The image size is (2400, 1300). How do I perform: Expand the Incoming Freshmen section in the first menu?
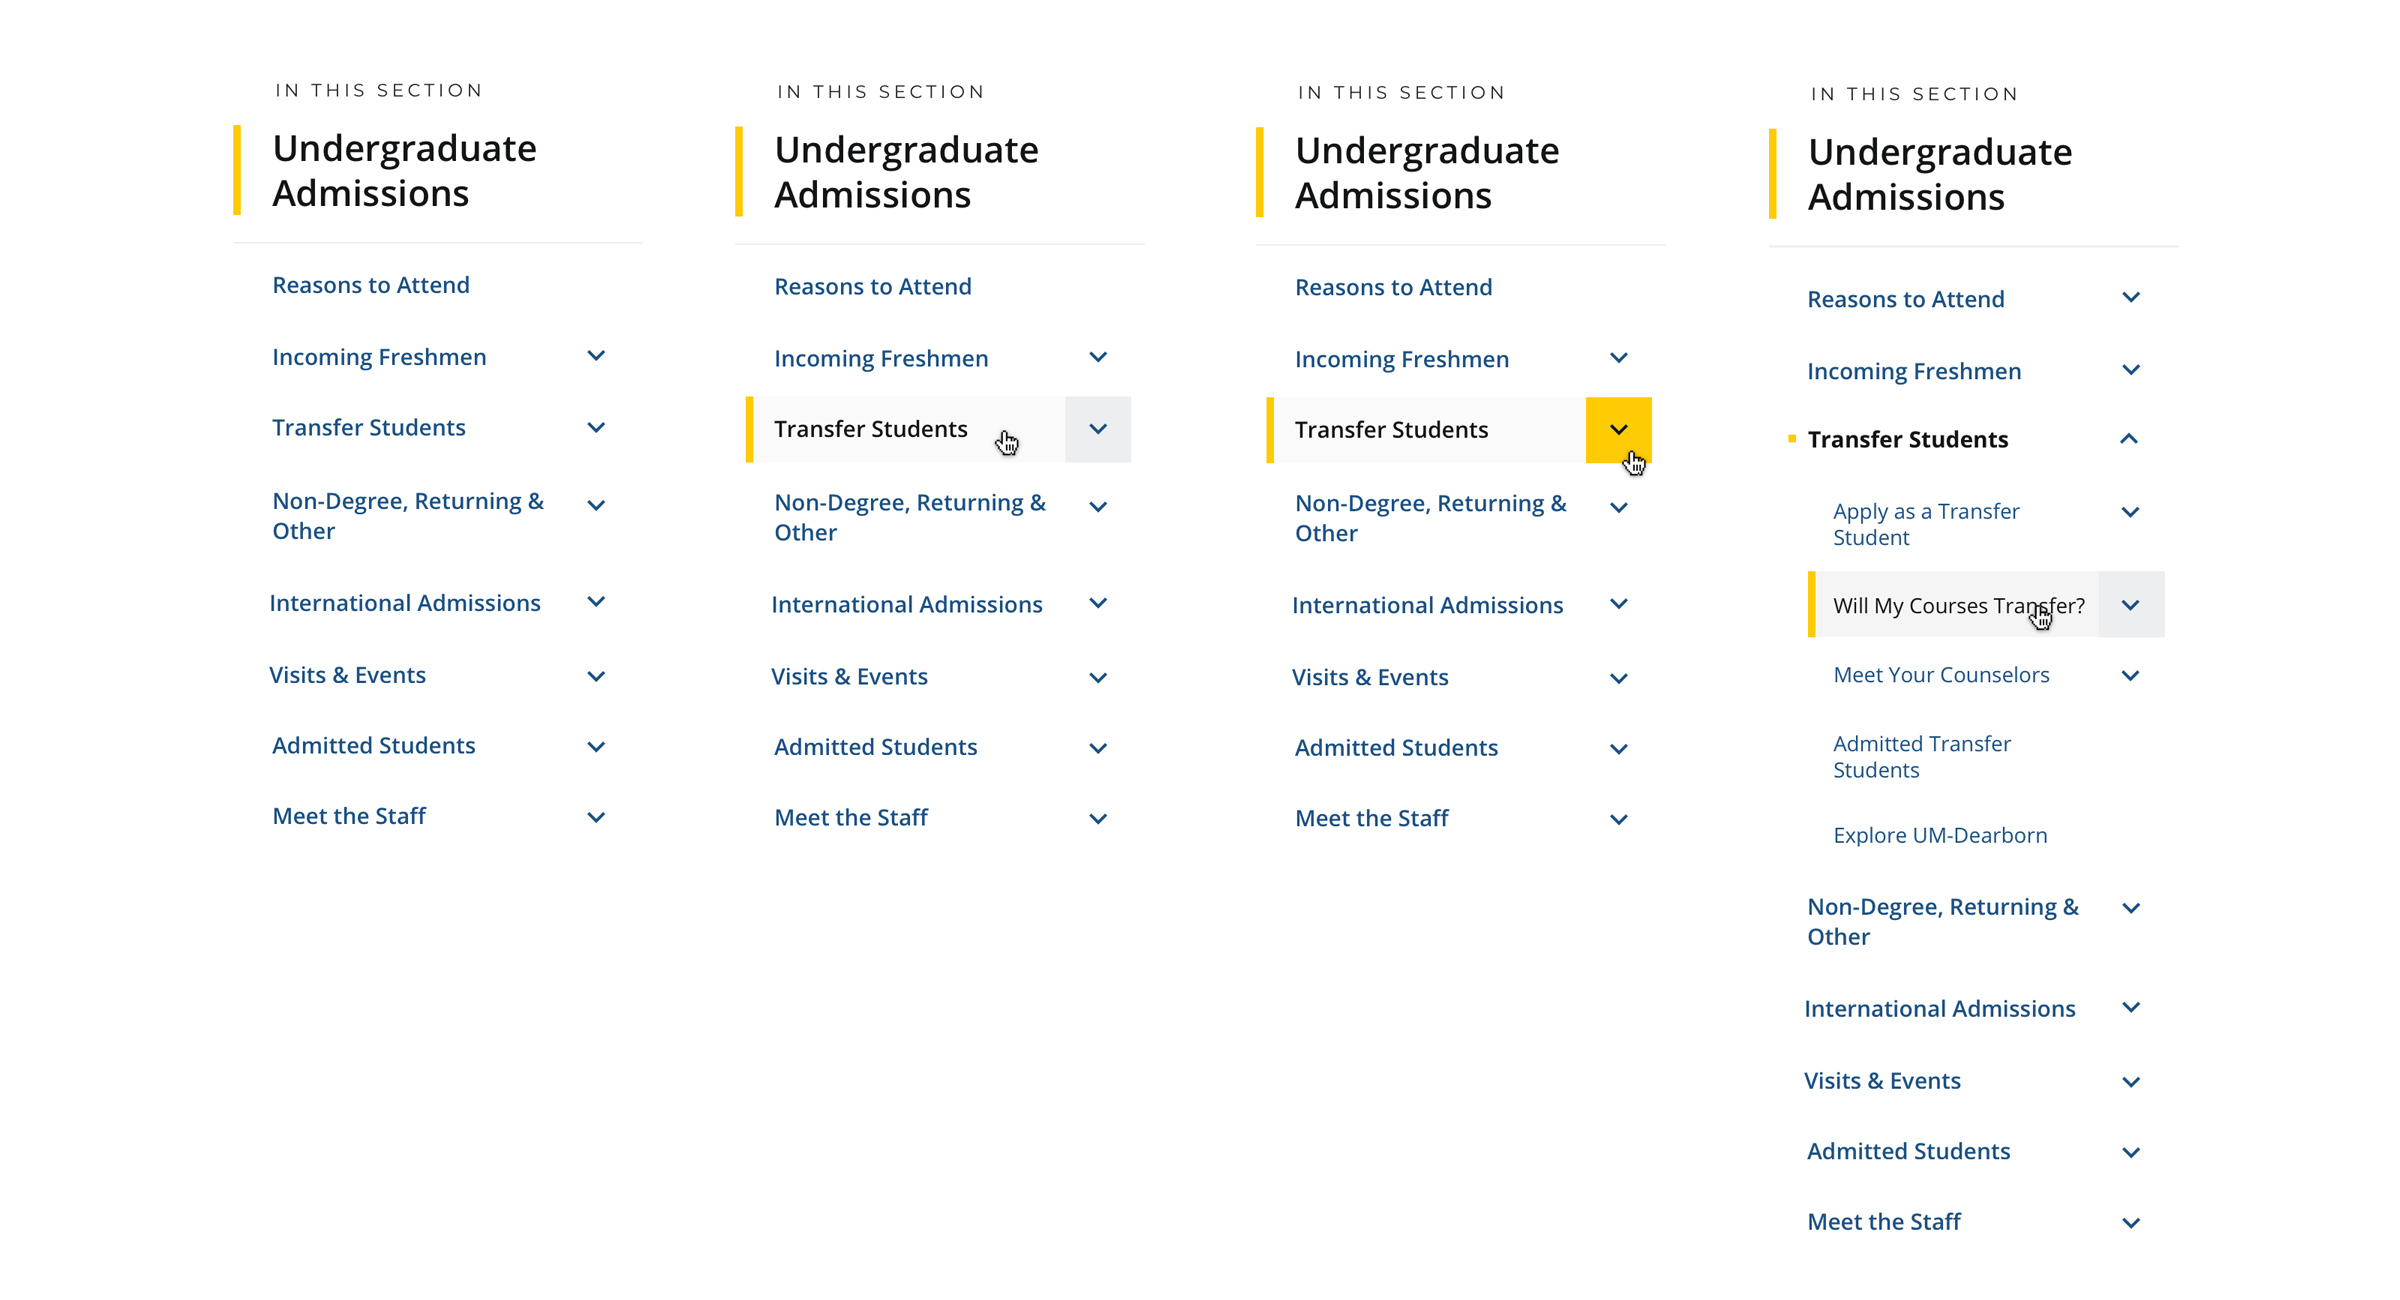[x=596, y=356]
